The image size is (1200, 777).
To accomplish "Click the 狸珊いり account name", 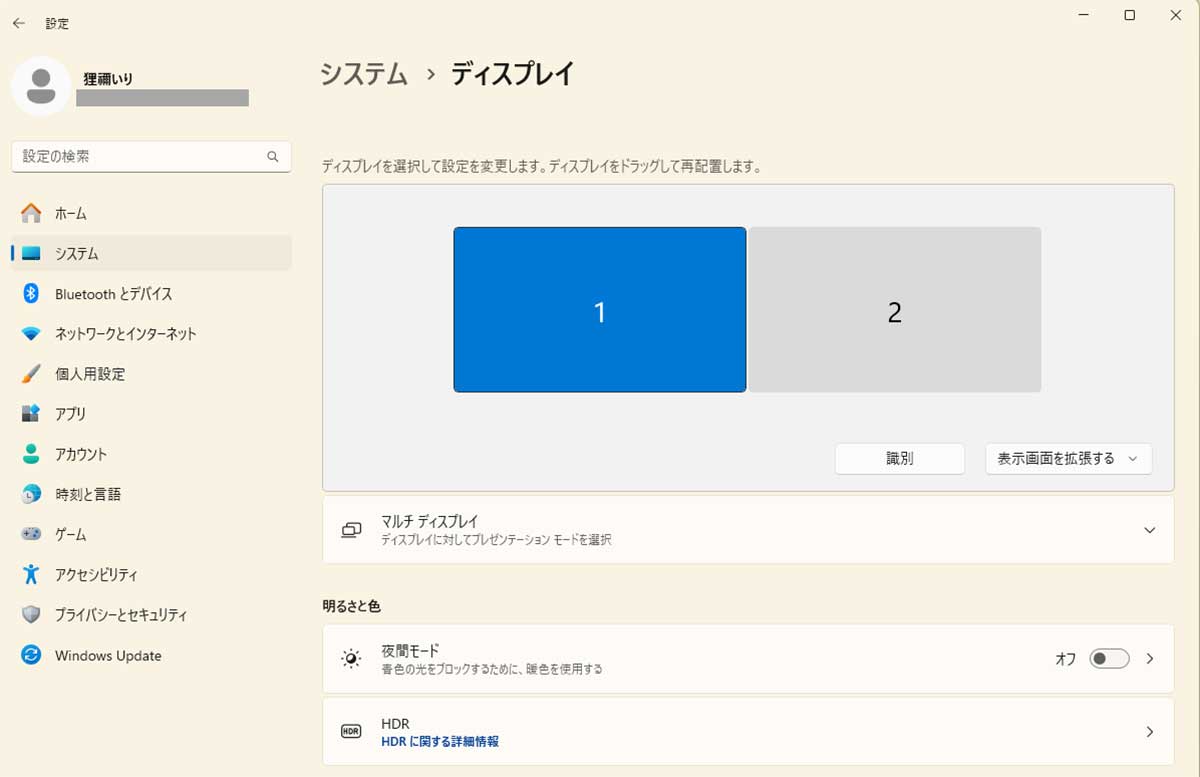I will 108,79.
